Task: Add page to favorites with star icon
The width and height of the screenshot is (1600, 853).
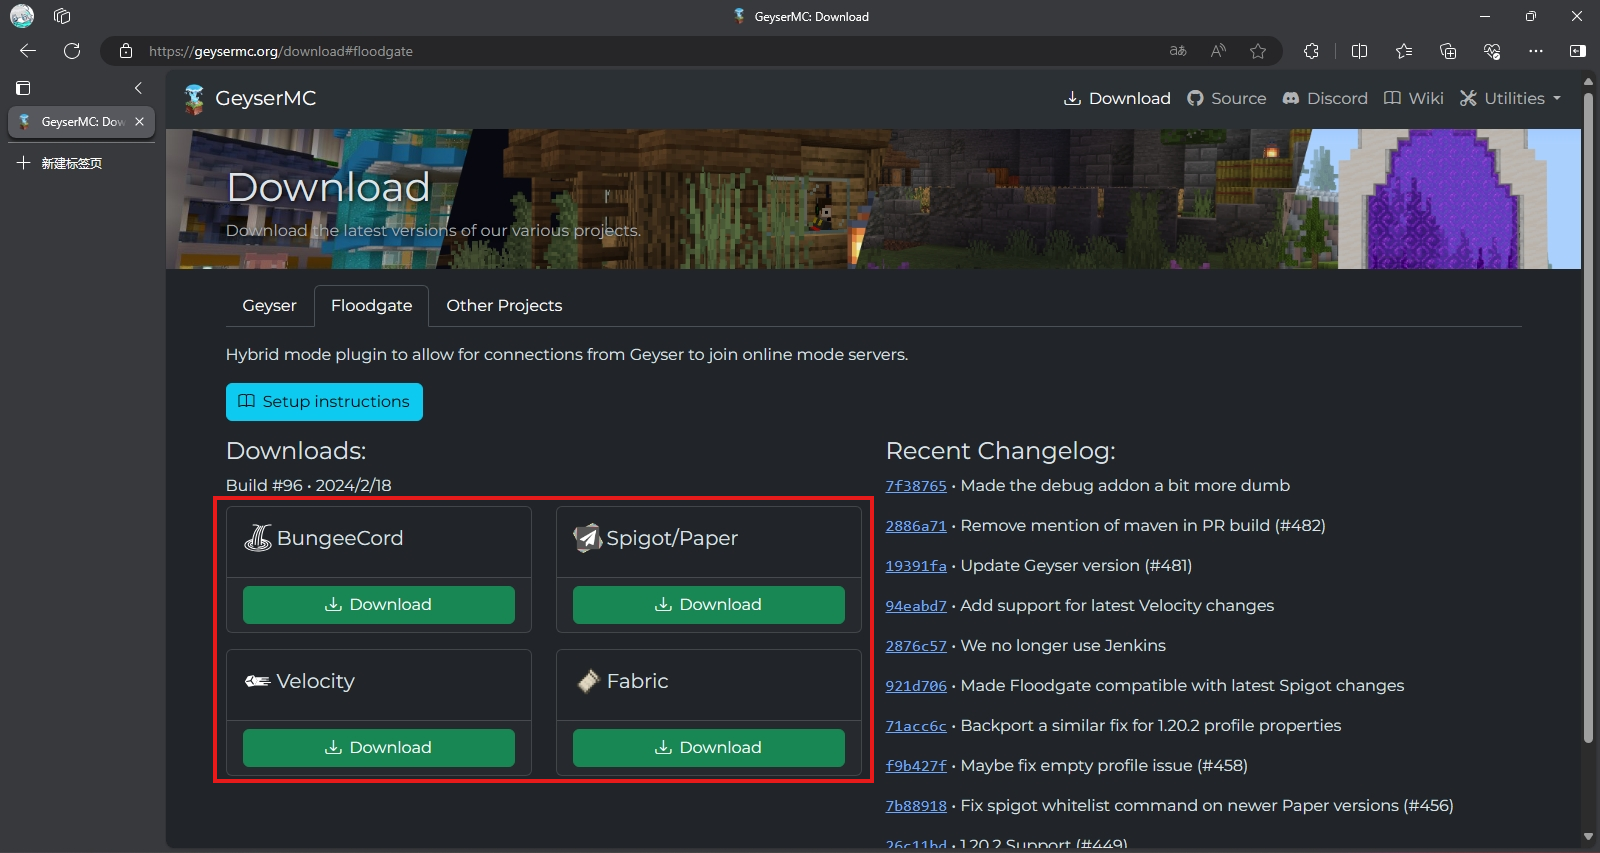Action: (x=1258, y=51)
